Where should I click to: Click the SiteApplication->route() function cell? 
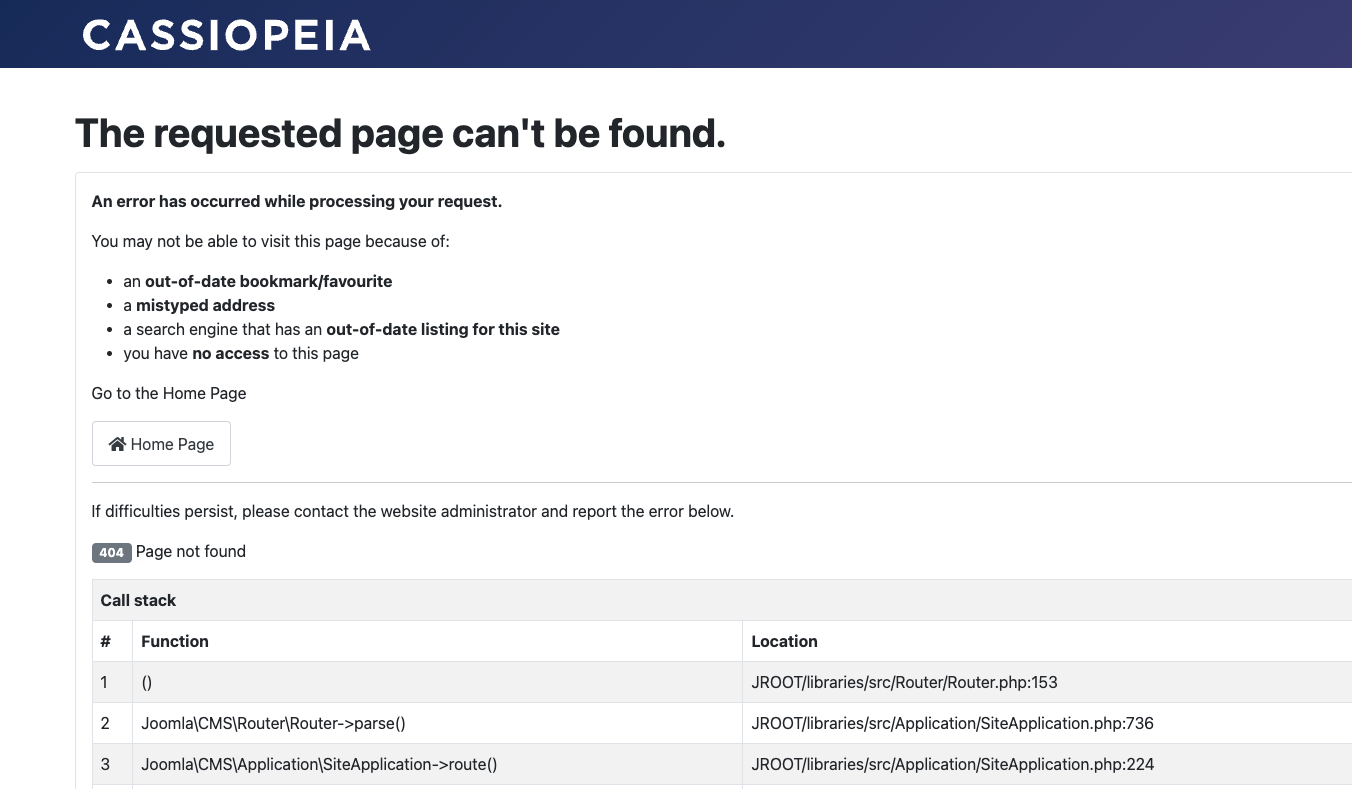click(x=319, y=764)
